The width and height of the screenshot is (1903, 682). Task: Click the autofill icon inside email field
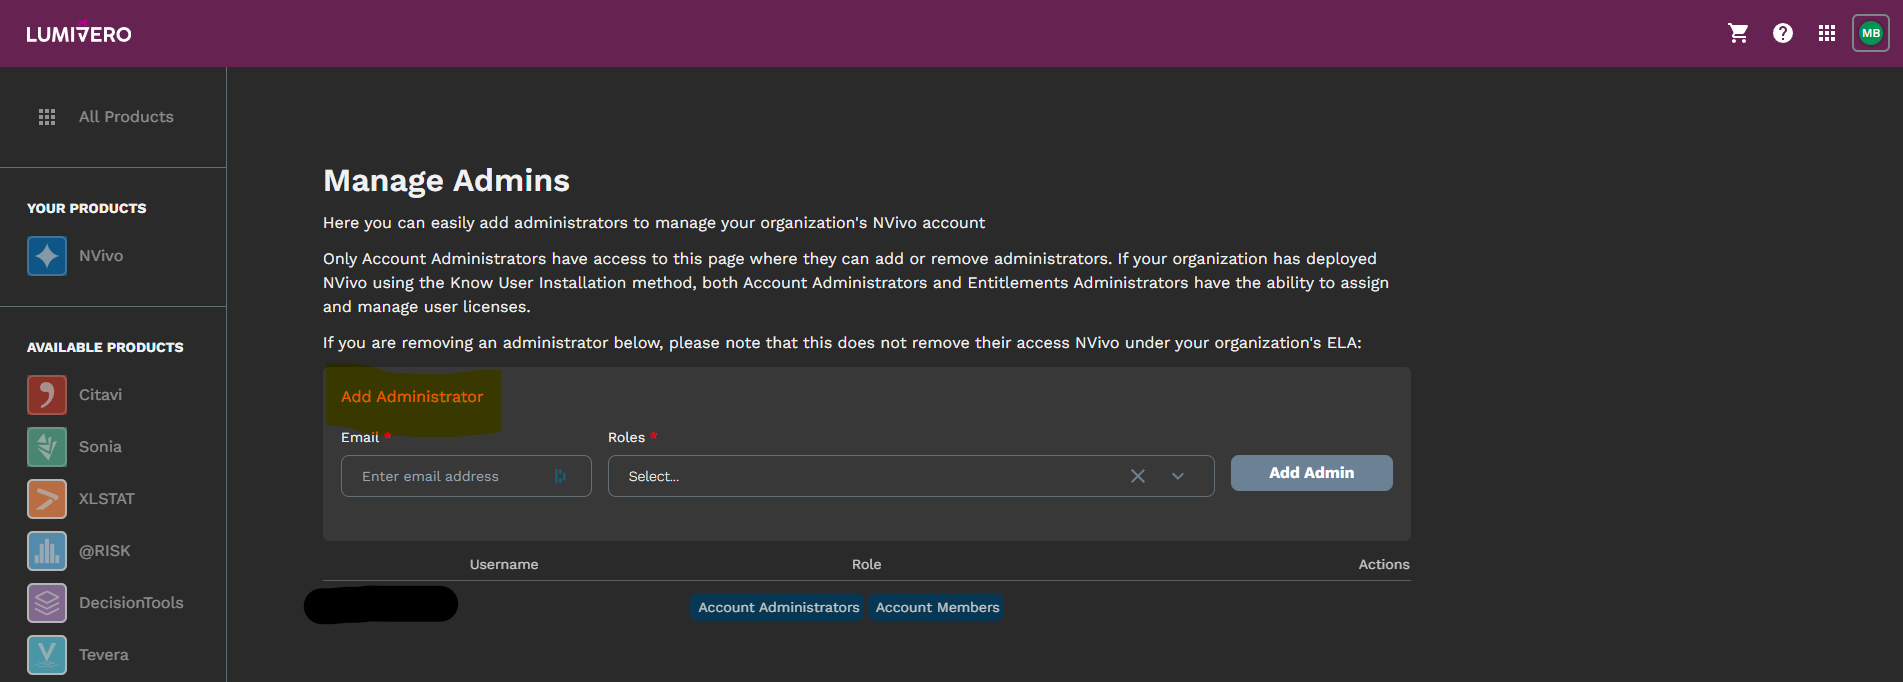[x=560, y=476]
